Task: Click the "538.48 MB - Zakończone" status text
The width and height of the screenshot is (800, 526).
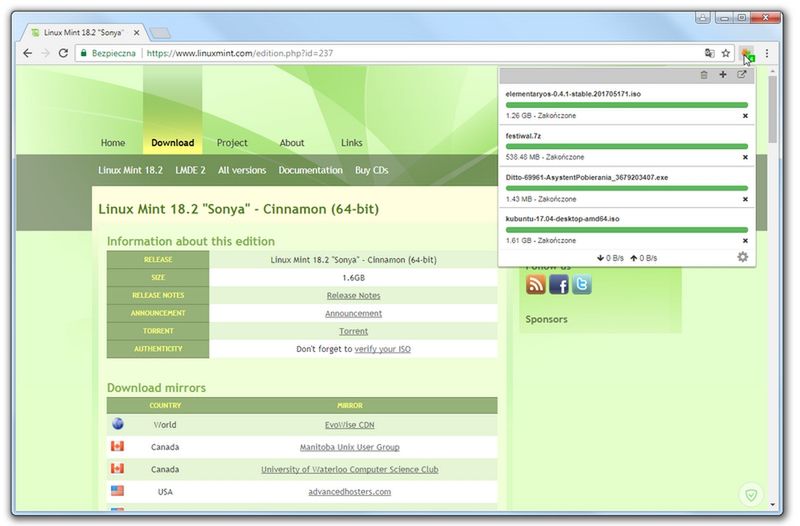Action: click(x=545, y=157)
